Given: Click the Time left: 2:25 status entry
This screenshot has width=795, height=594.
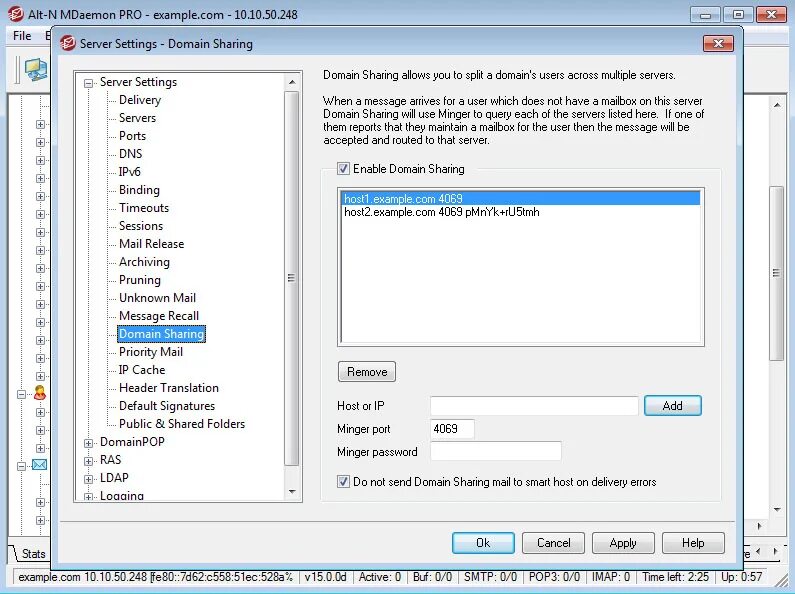Looking at the screenshot, I should coord(675,577).
